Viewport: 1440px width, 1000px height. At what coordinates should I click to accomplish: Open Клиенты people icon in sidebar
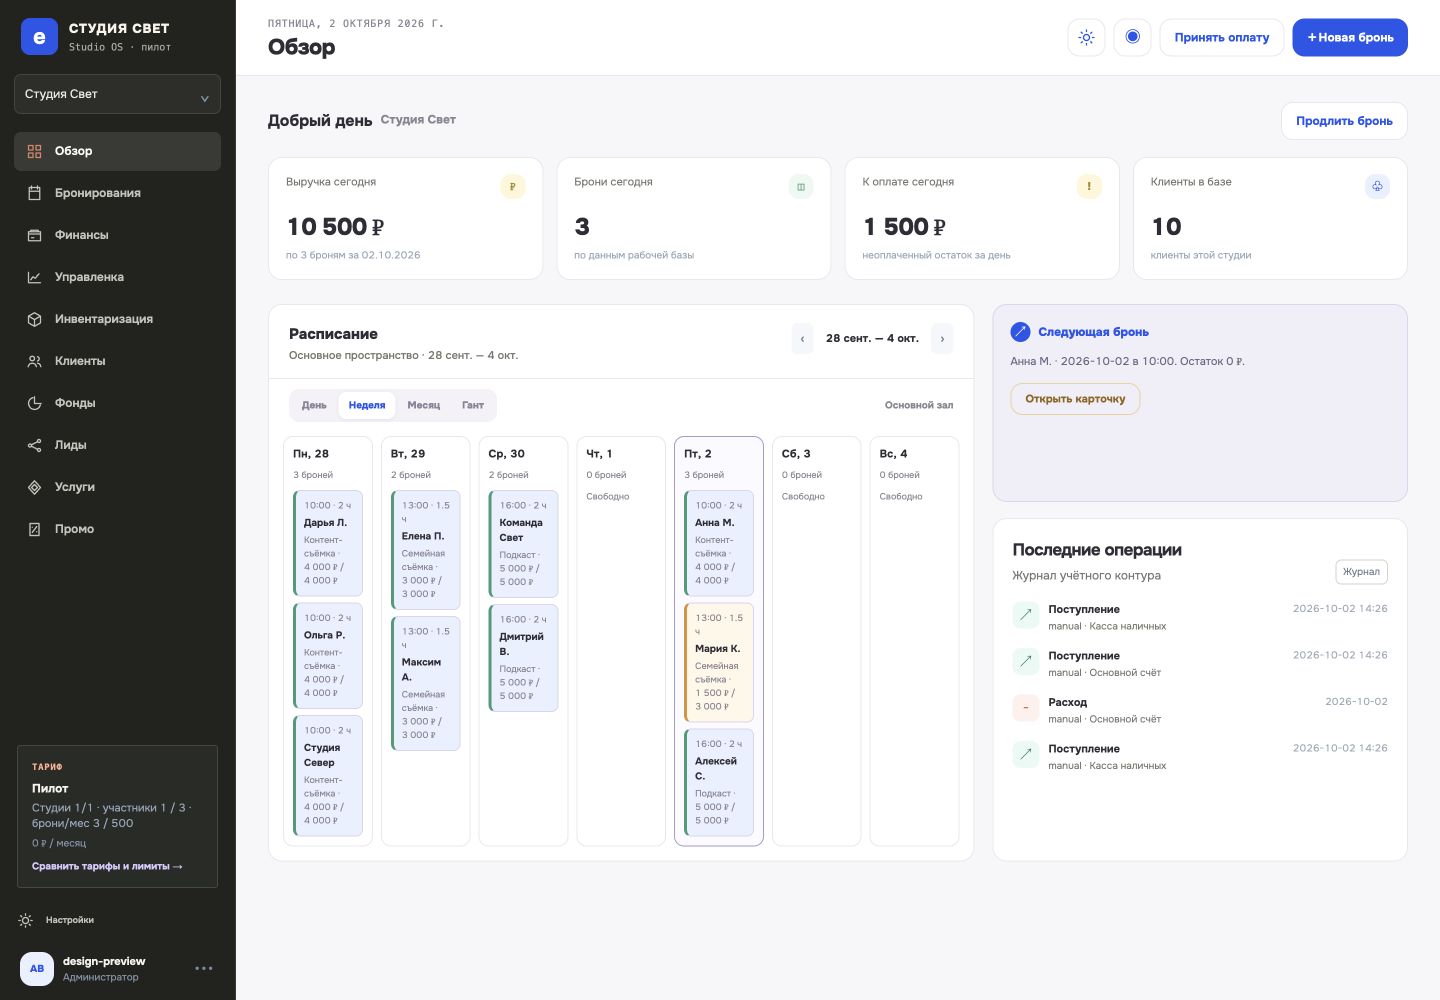click(x=35, y=361)
